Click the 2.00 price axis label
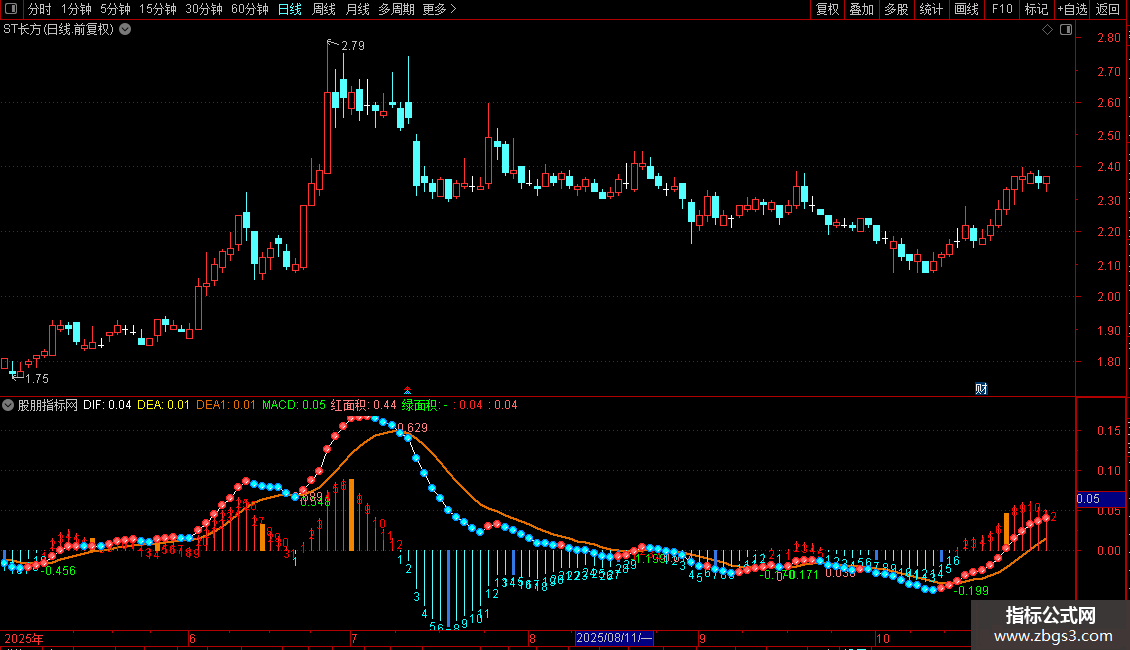The height and width of the screenshot is (650, 1130). pos(1108,297)
